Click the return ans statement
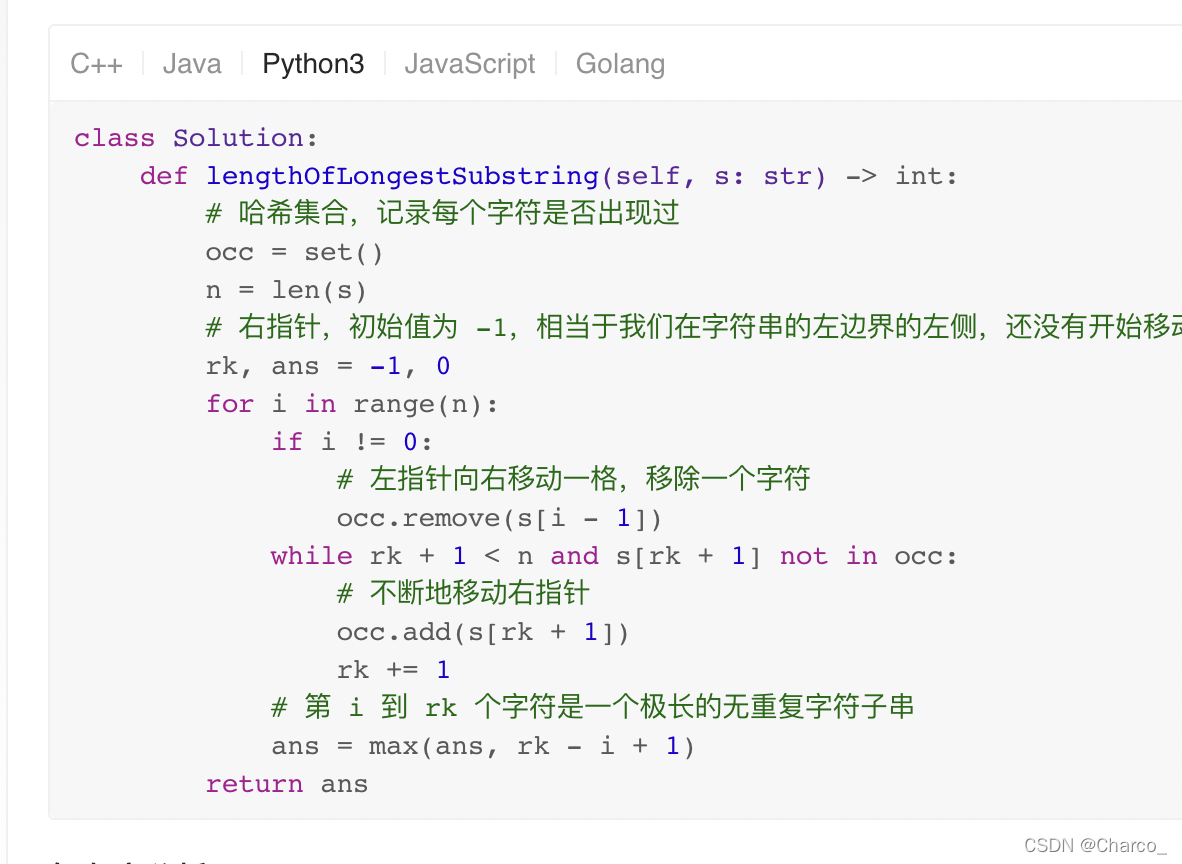 point(288,784)
